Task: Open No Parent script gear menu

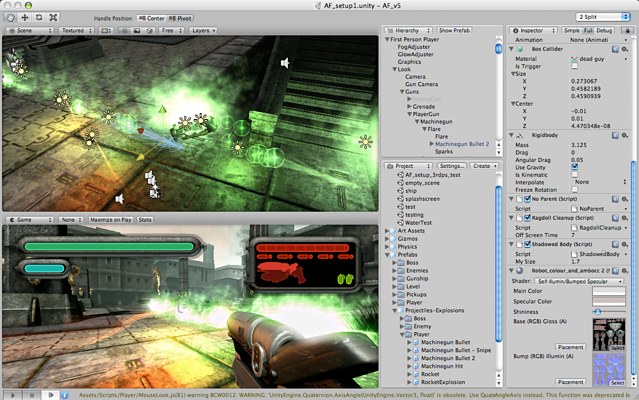Action: tap(624, 199)
